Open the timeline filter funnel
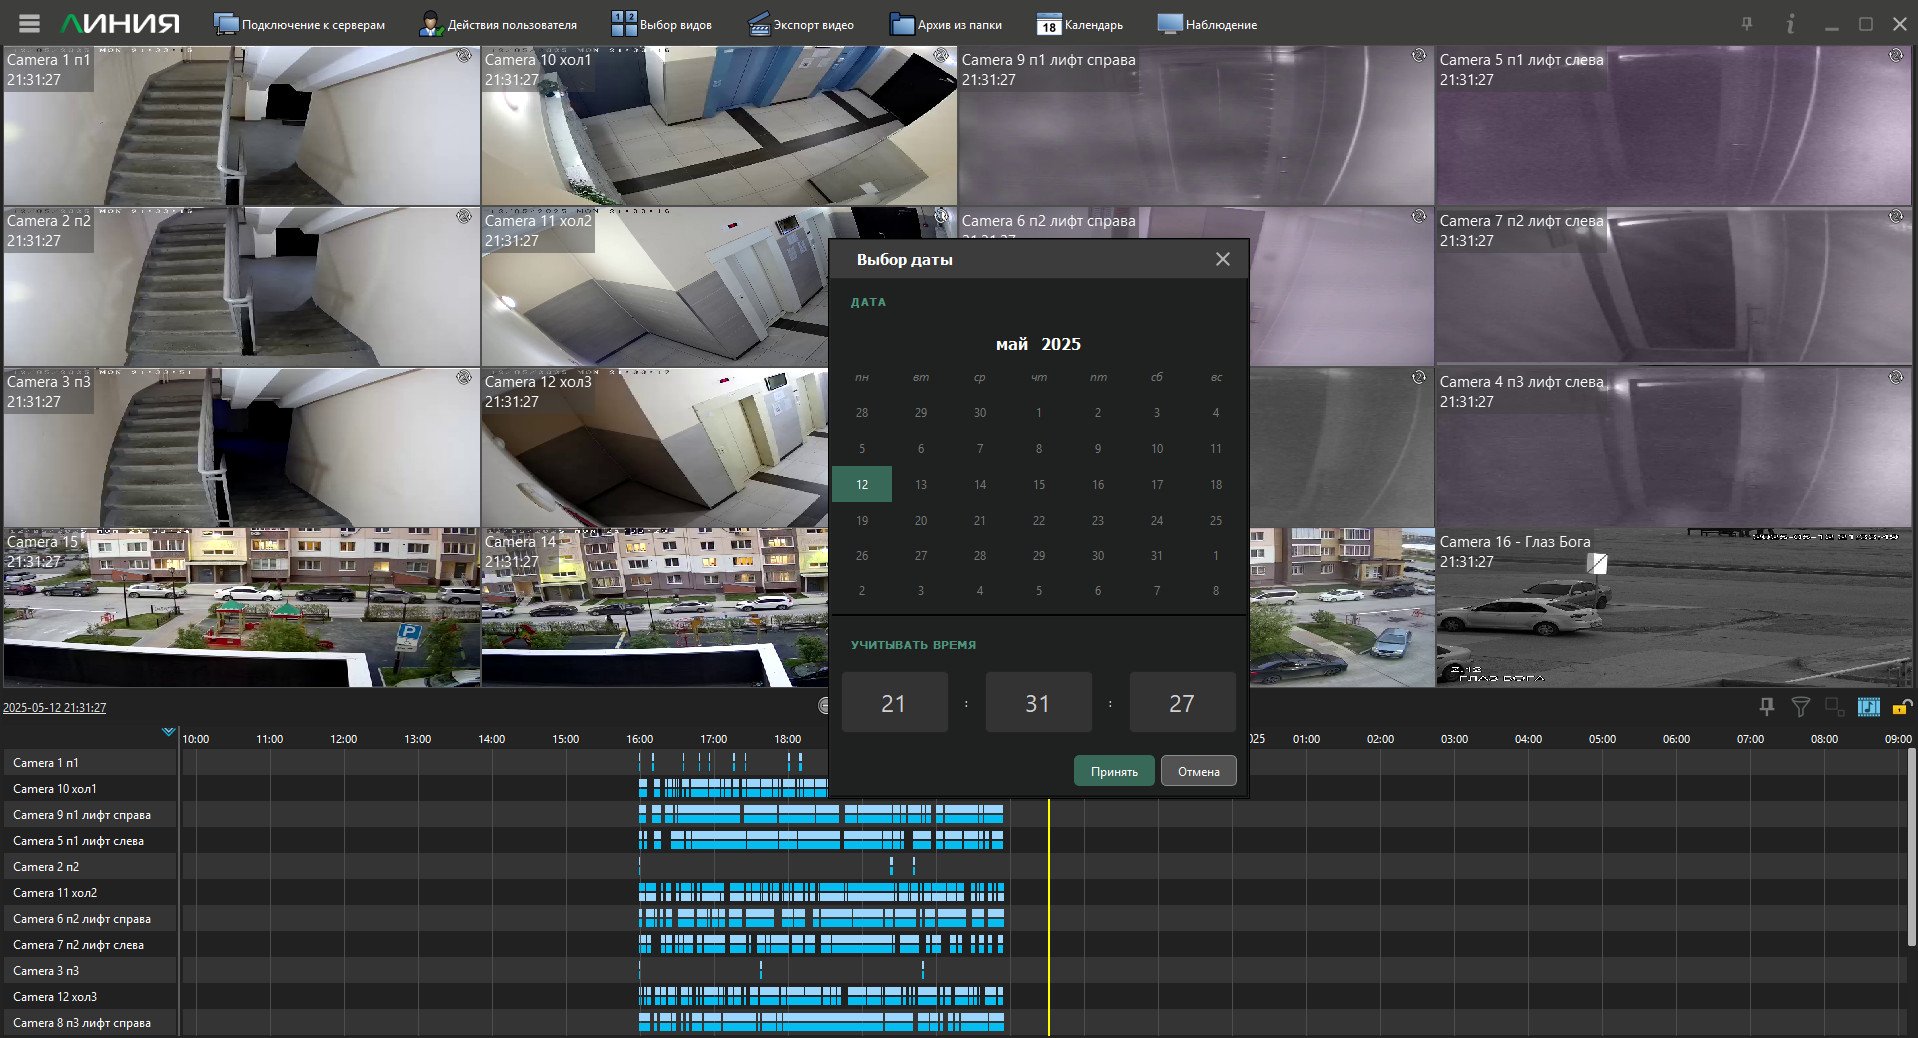The image size is (1918, 1038). [1801, 707]
